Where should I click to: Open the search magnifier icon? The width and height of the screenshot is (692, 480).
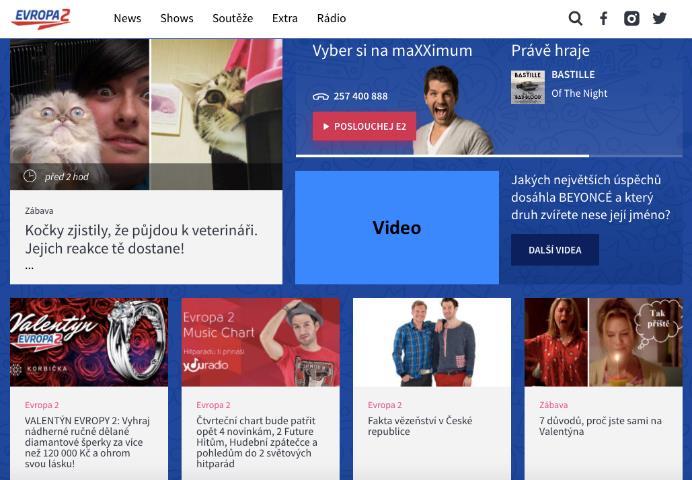pos(575,19)
